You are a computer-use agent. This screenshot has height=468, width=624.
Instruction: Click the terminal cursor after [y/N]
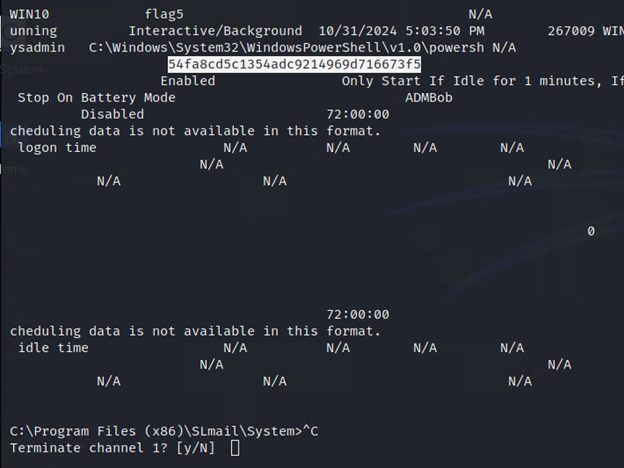pyautogui.click(x=235, y=447)
